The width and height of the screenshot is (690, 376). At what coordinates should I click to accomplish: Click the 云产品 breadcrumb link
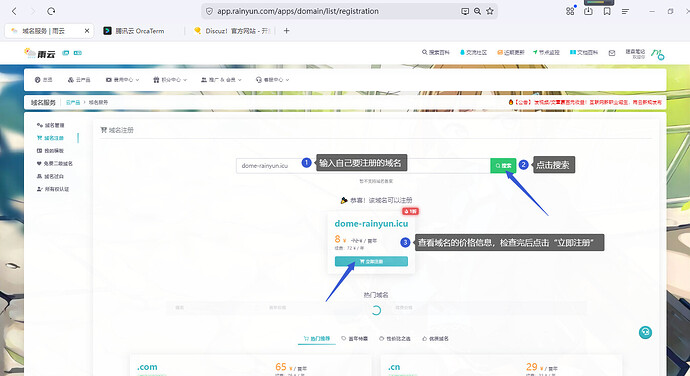coord(73,102)
